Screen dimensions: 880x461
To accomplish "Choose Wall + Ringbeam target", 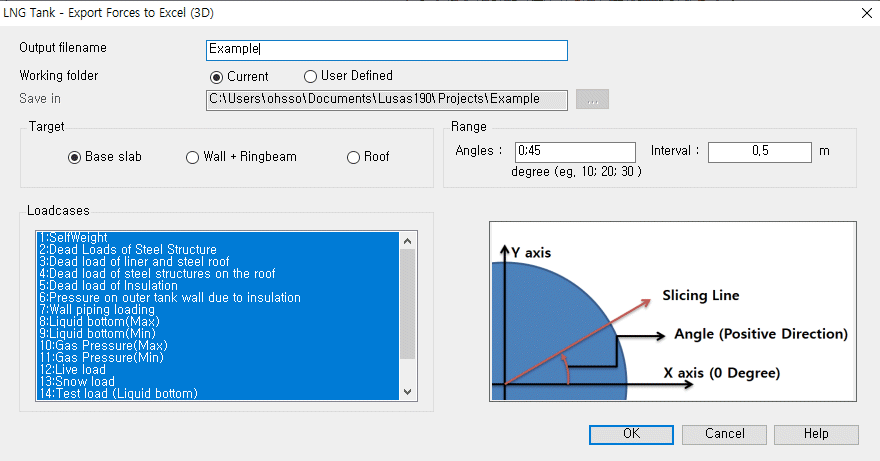I will coord(193,157).
